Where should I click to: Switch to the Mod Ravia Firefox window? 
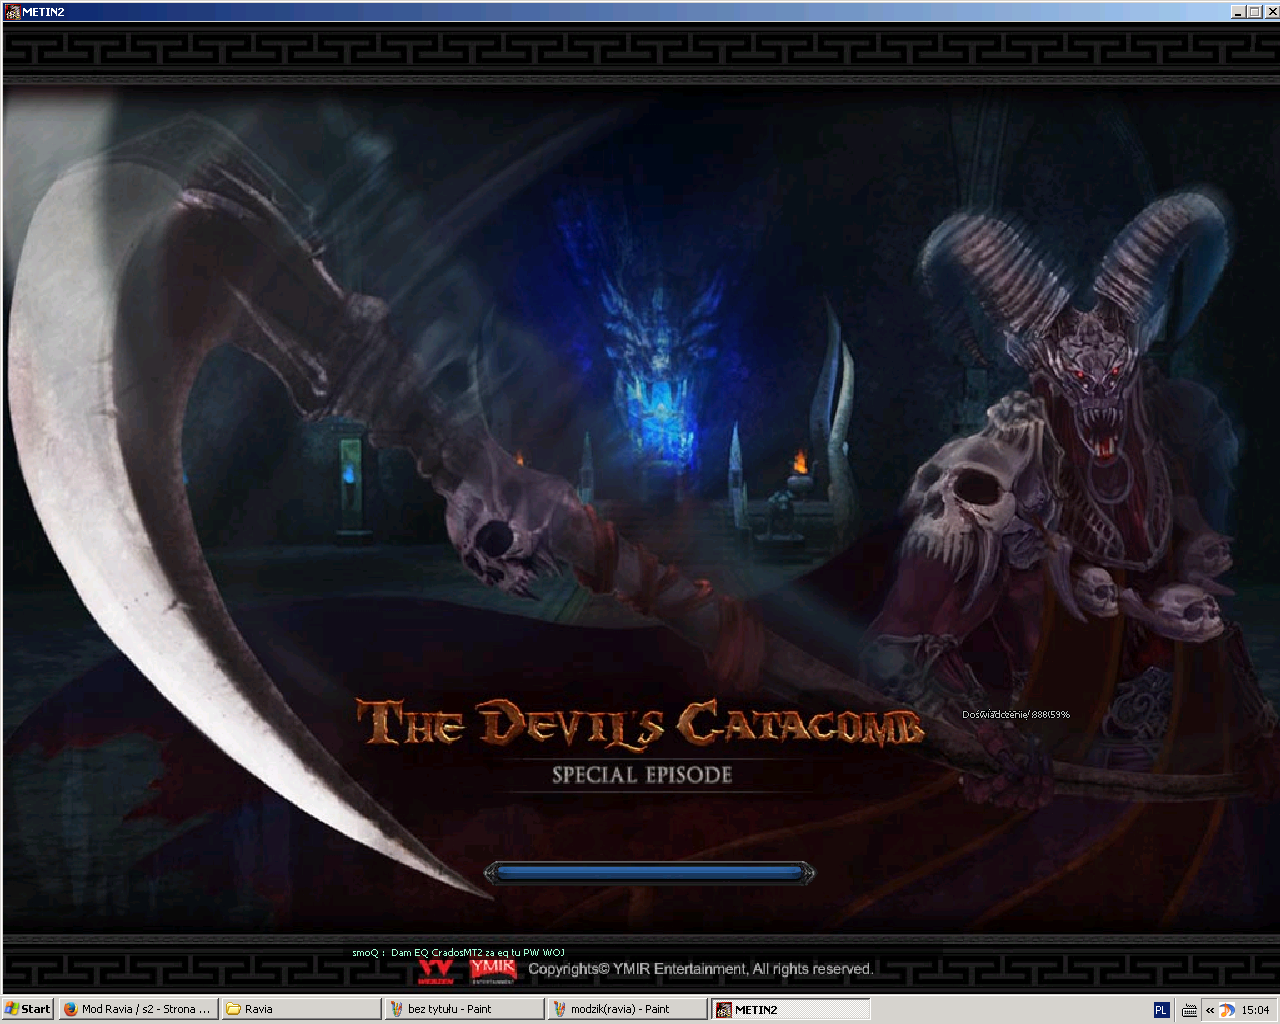pos(138,1009)
